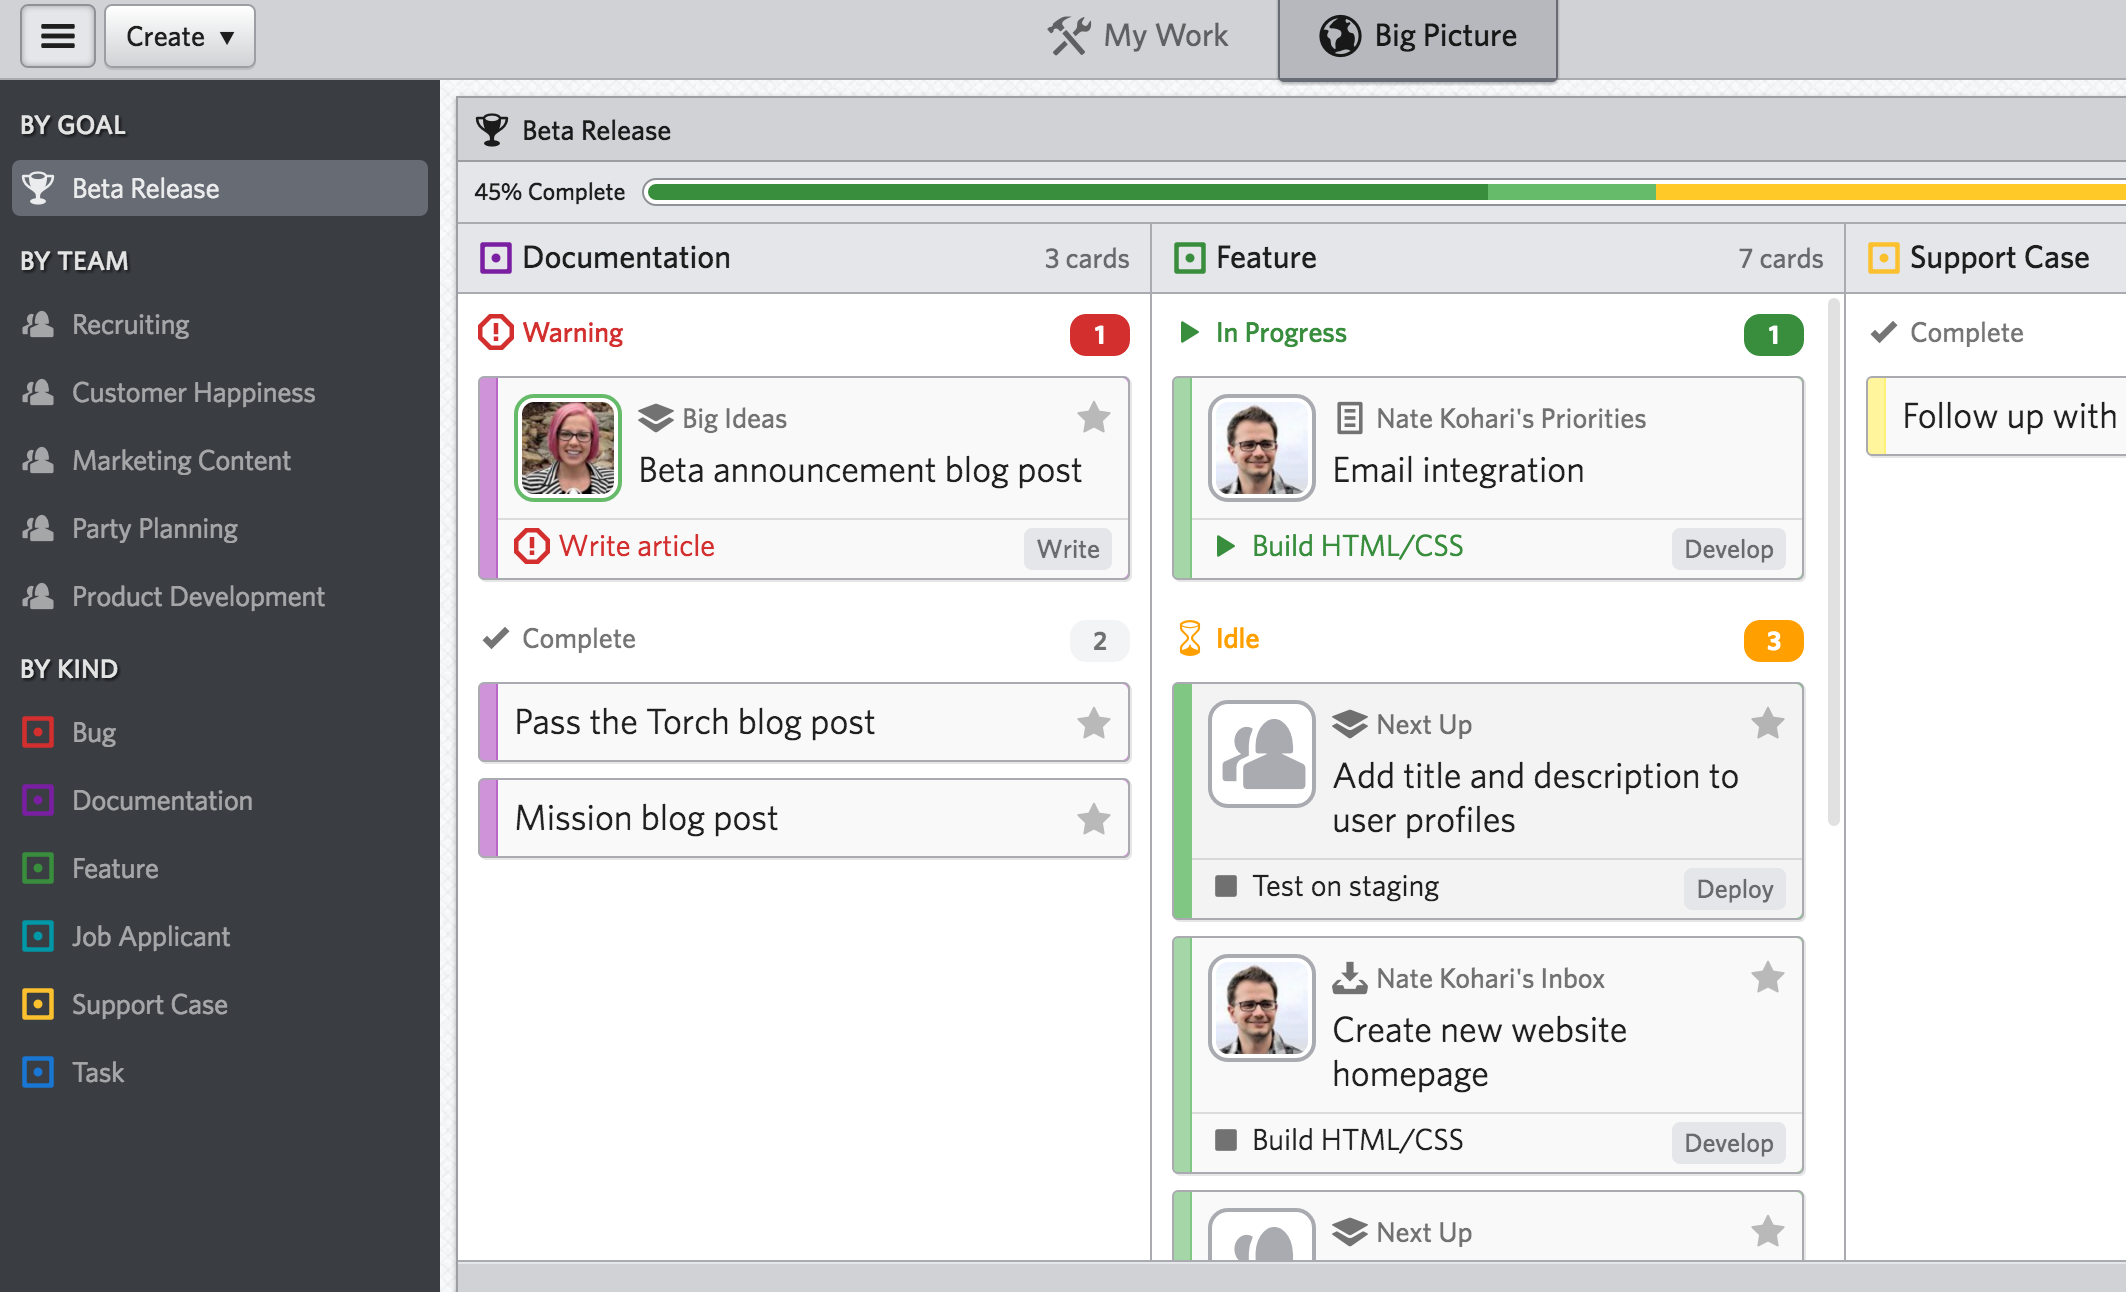
Task: Click the Idle hourglass icon
Action: [1189, 639]
